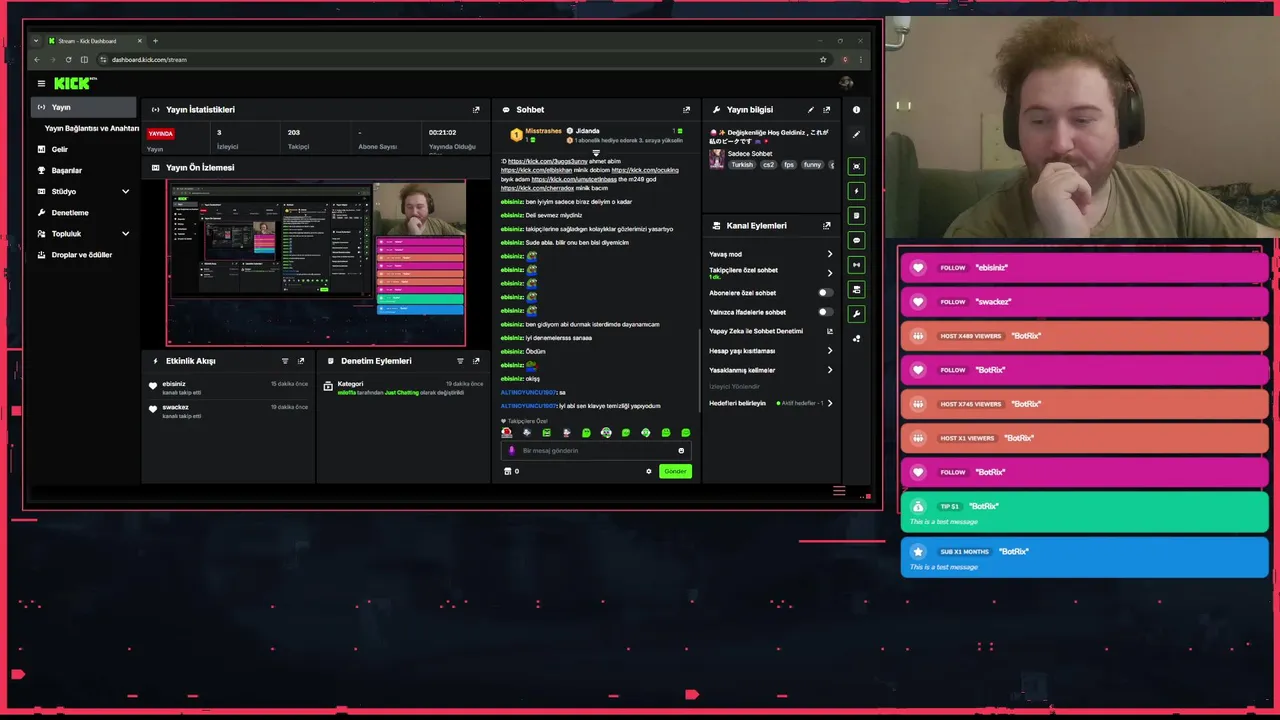The height and width of the screenshot is (720, 1280).
Task: Click the chat scrollbar
Action: coord(698,368)
